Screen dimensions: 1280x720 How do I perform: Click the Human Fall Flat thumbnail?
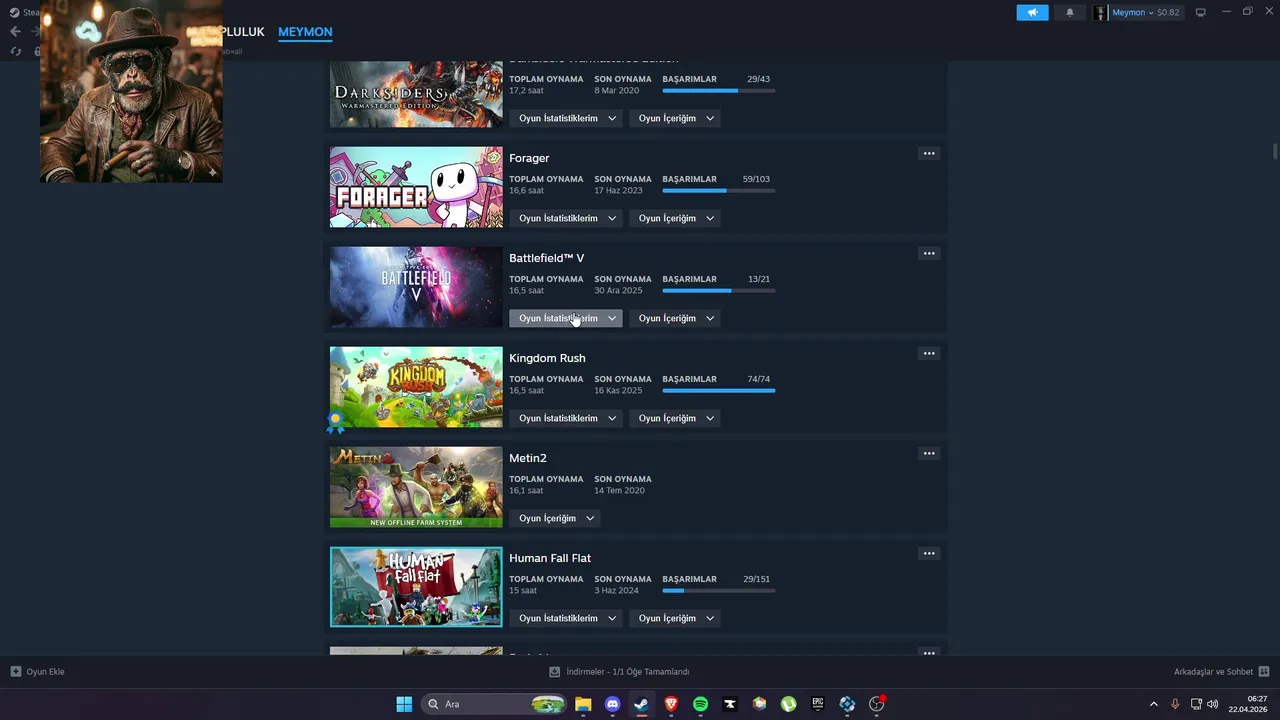(x=416, y=587)
